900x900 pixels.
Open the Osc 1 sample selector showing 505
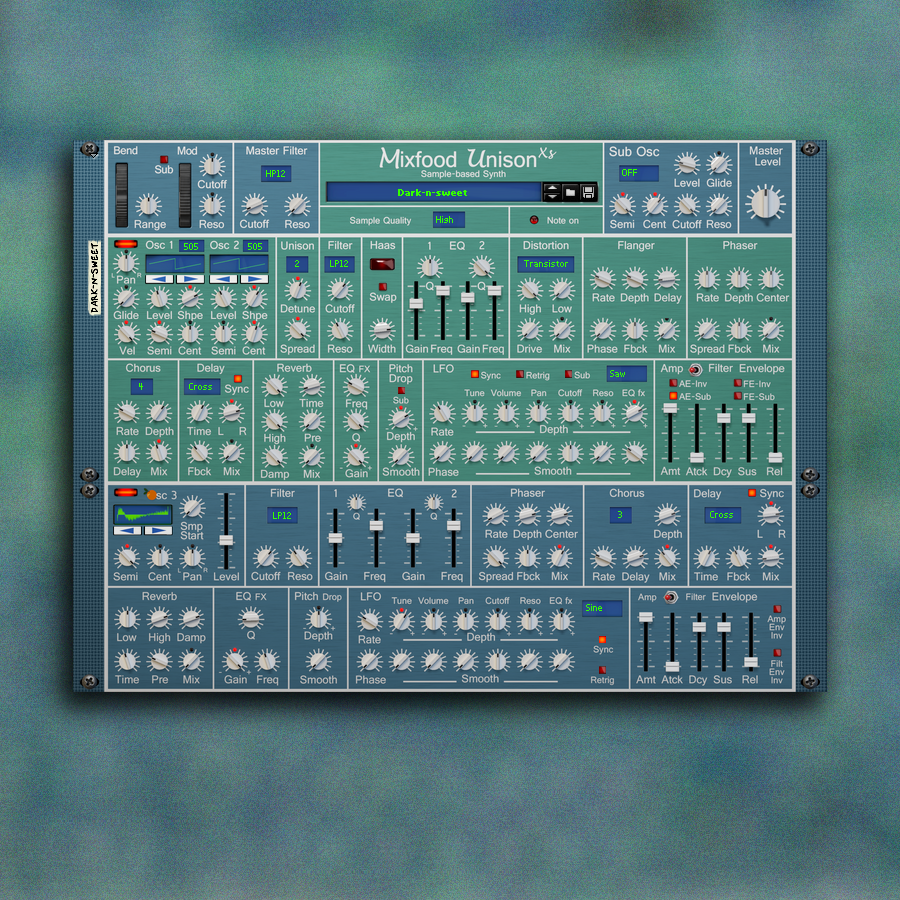click(191, 246)
